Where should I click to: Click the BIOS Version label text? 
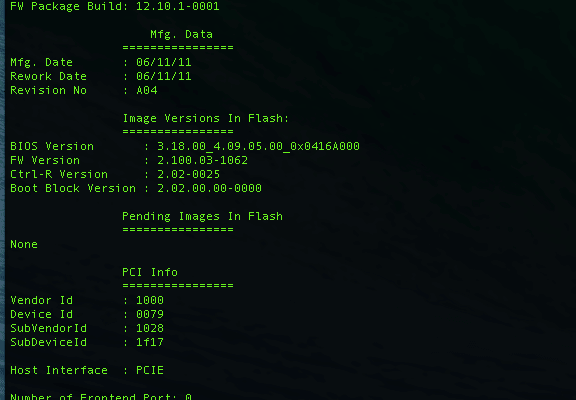point(52,146)
